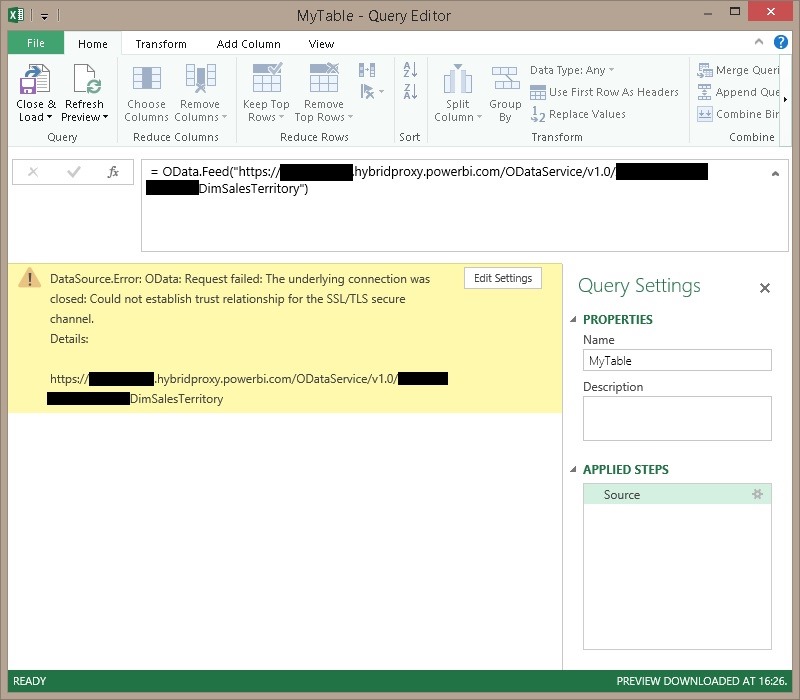The width and height of the screenshot is (800, 700).
Task: Confirm formula with checkmark icon
Action: (73, 172)
